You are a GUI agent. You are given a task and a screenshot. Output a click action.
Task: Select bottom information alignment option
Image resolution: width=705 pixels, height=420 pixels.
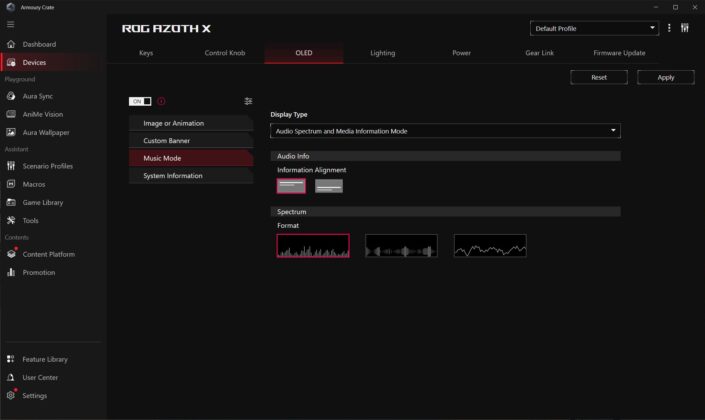[x=329, y=186]
